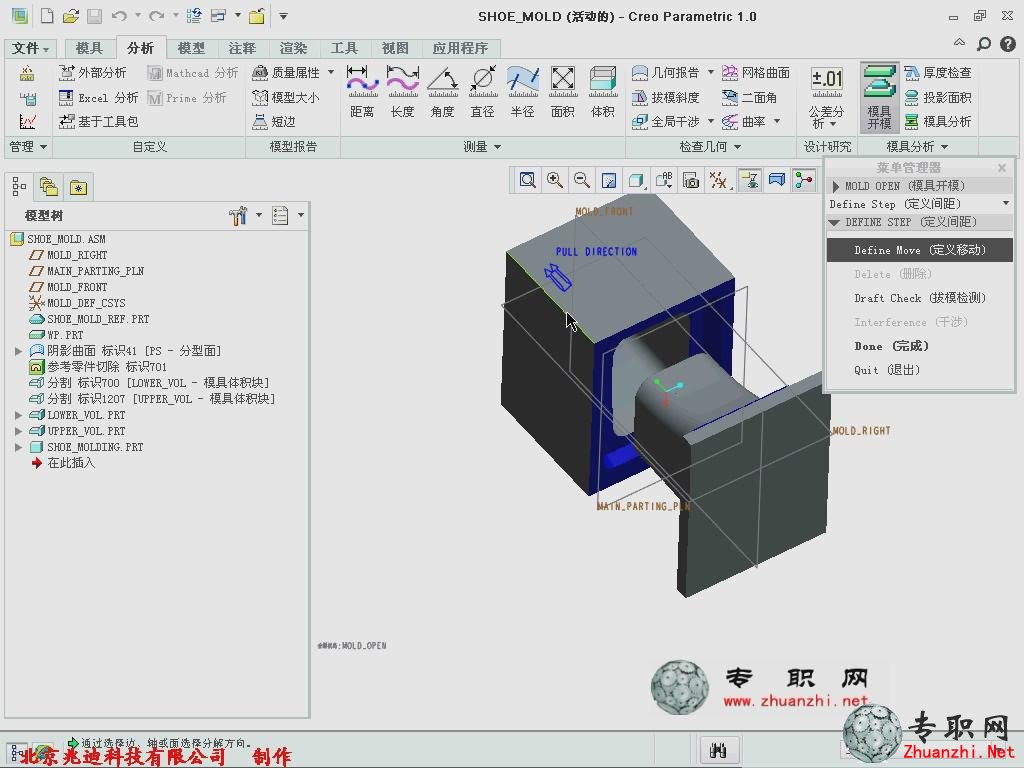
Task: Open 基于工具包 toolkit-based analysis
Action: [98, 121]
